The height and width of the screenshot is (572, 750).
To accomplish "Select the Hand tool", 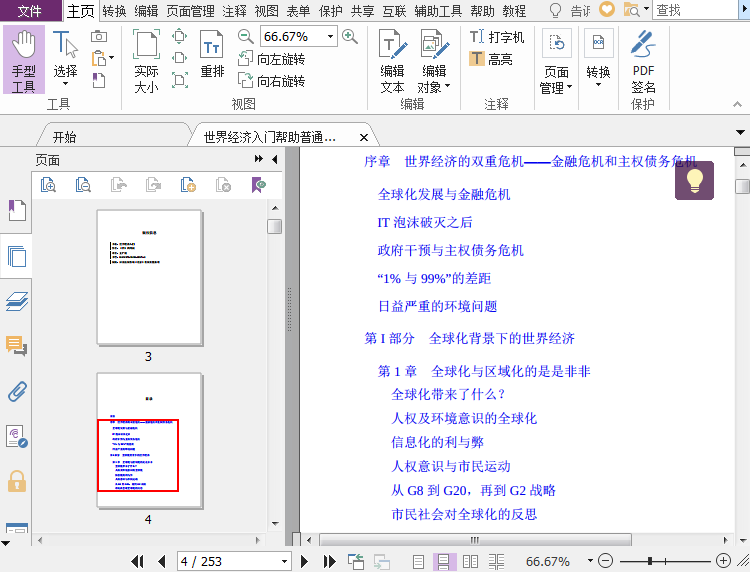I will (23, 60).
